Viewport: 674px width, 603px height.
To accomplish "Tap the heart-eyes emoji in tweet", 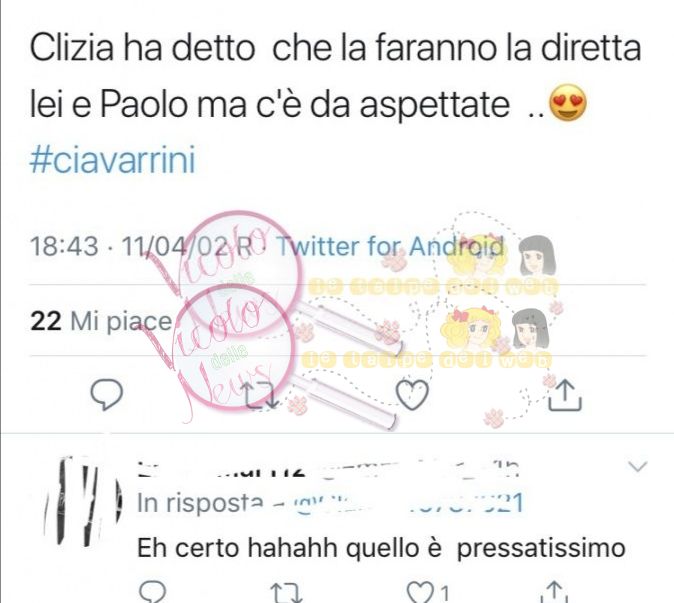I will tap(568, 102).
